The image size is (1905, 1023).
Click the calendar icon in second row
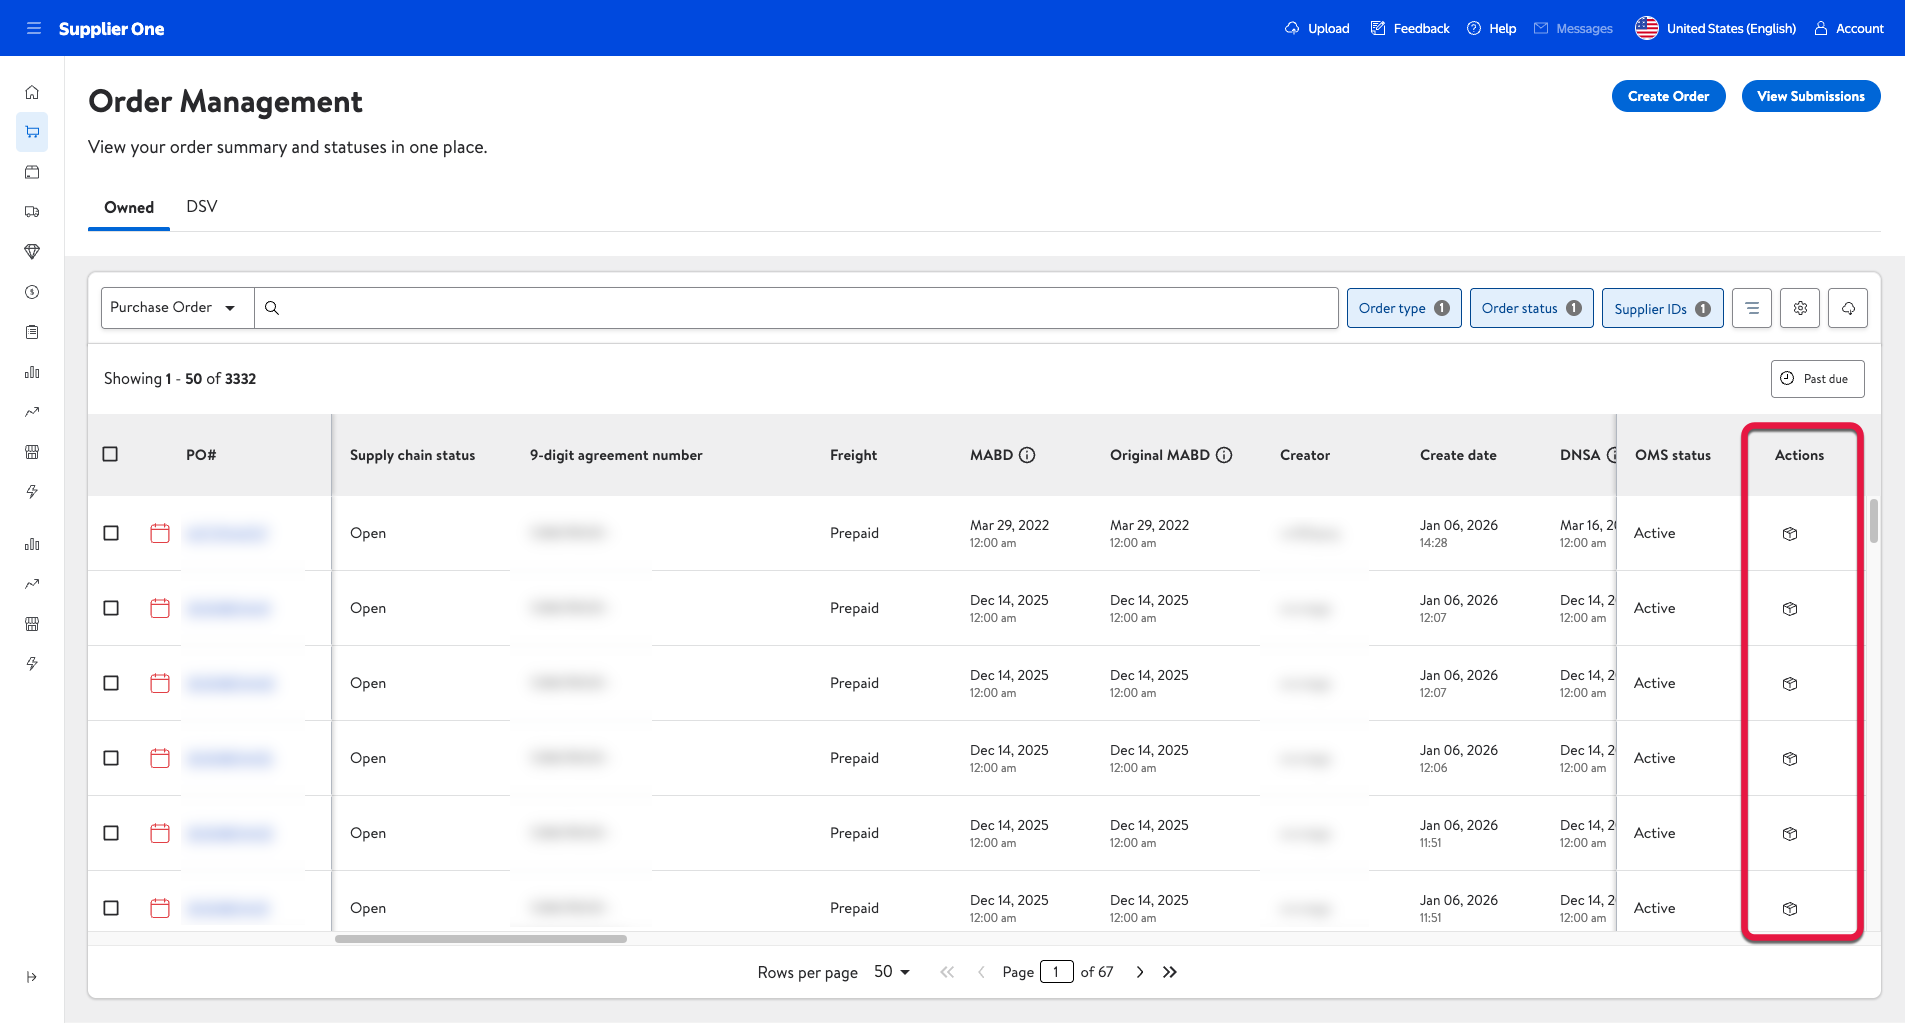pyautogui.click(x=160, y=608)
